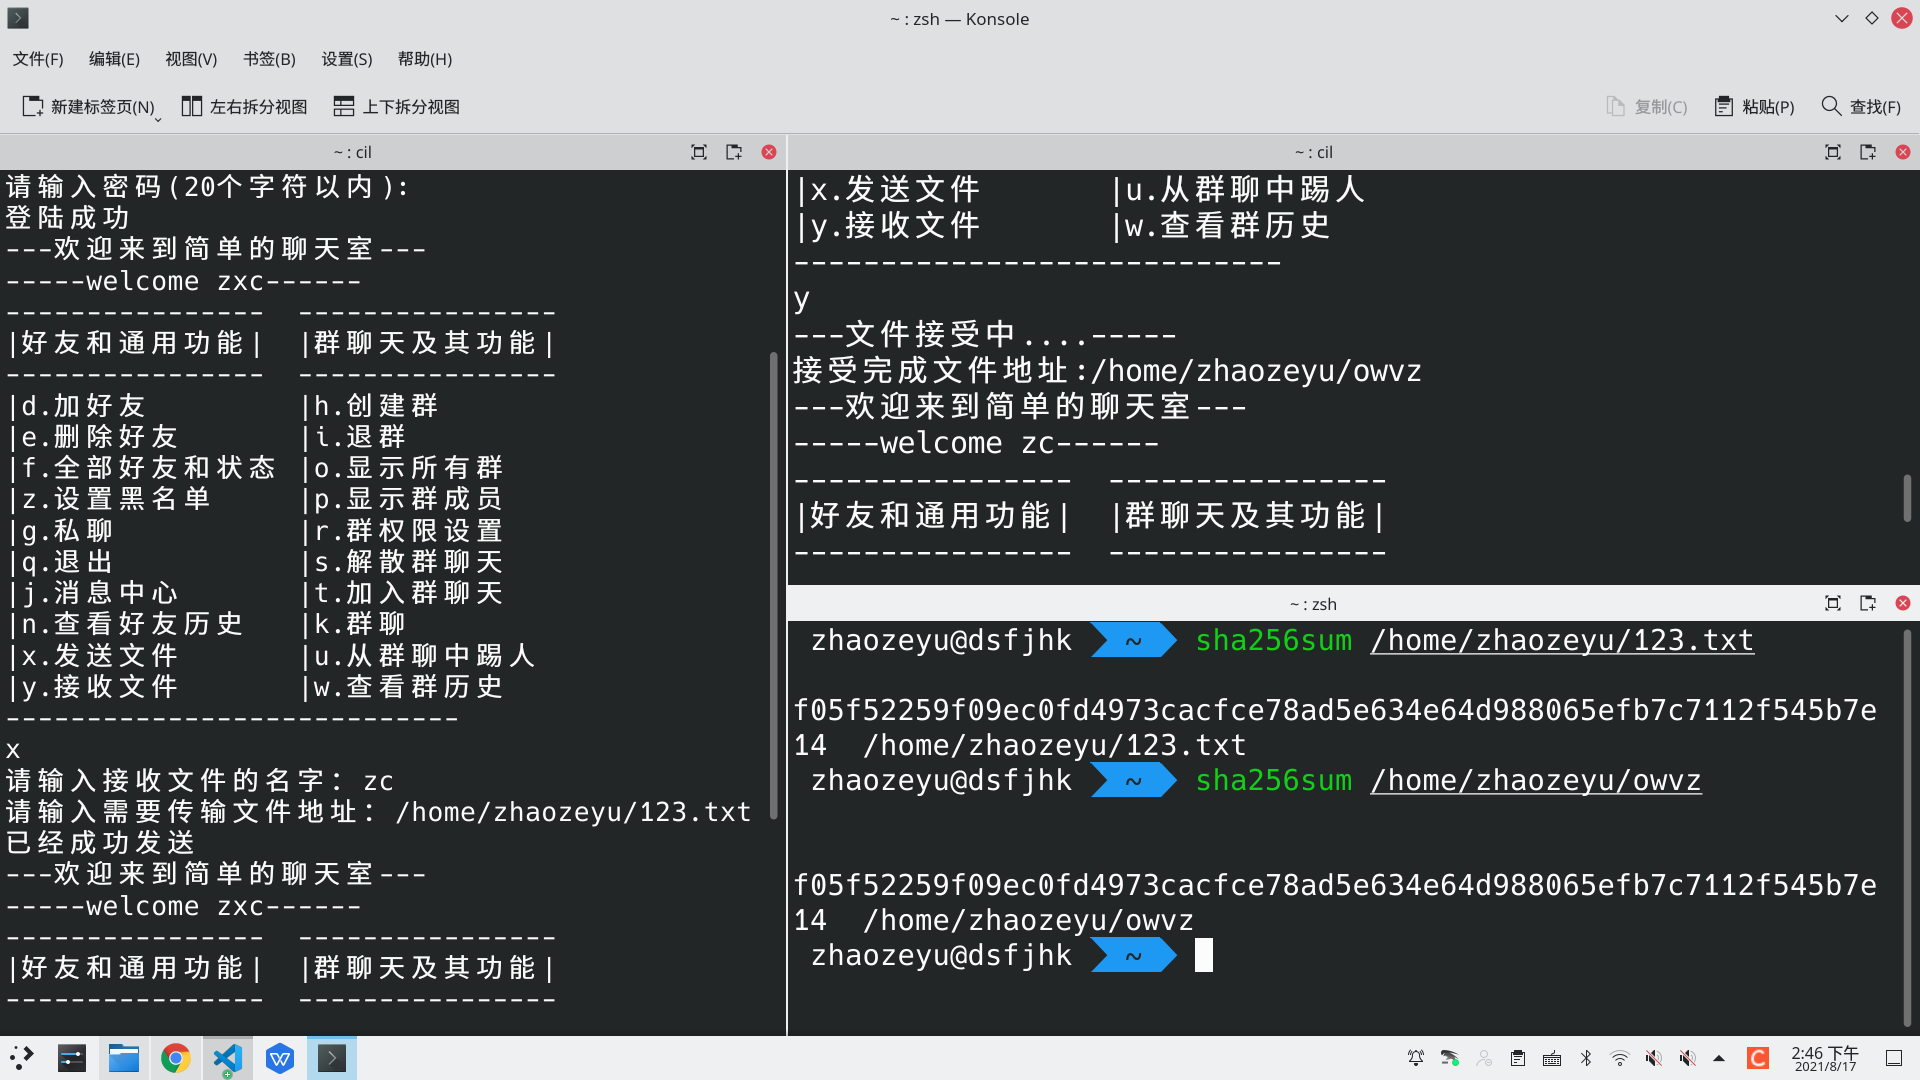The height and width of the screenshot is (1080, 1920).
Task: Open the 帮助(H) menu
Action: click(x=424, y=59)
